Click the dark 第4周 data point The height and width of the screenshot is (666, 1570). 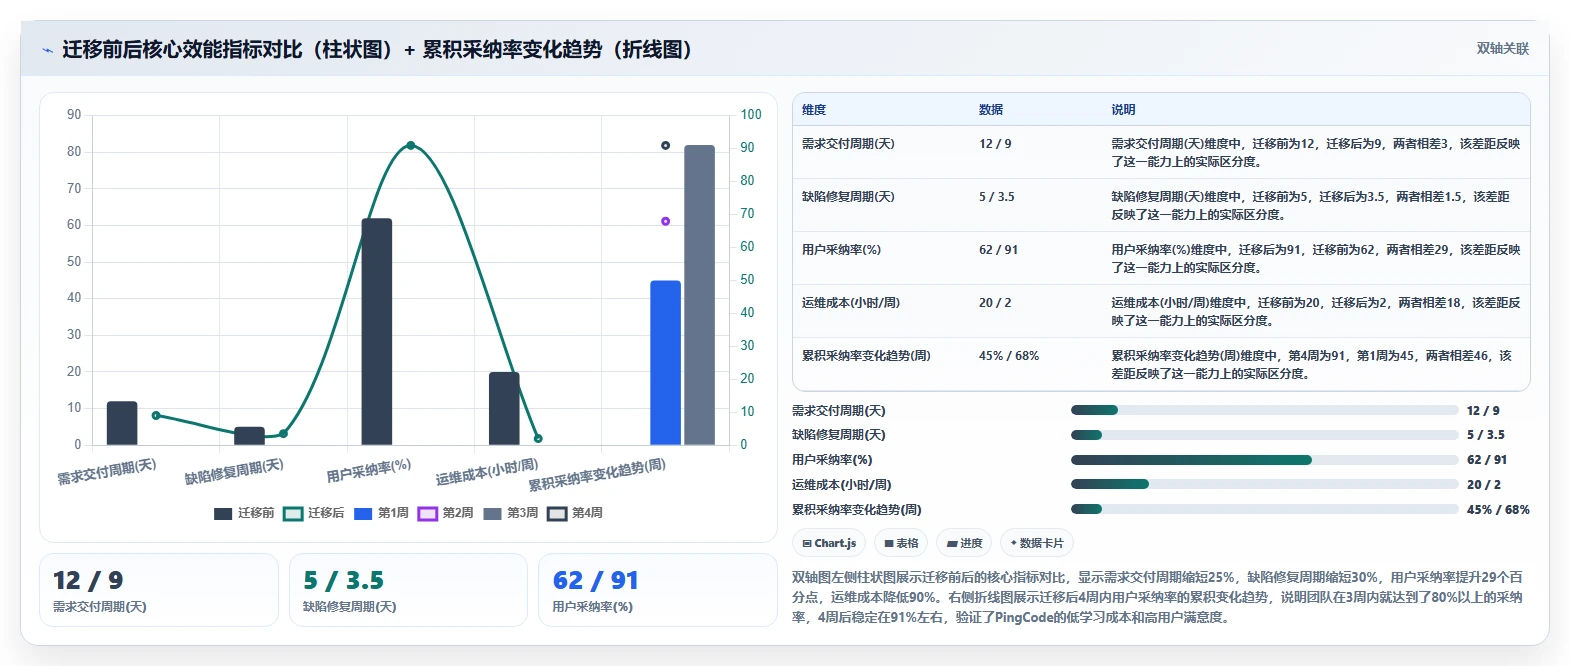click(x=665, y=146)
